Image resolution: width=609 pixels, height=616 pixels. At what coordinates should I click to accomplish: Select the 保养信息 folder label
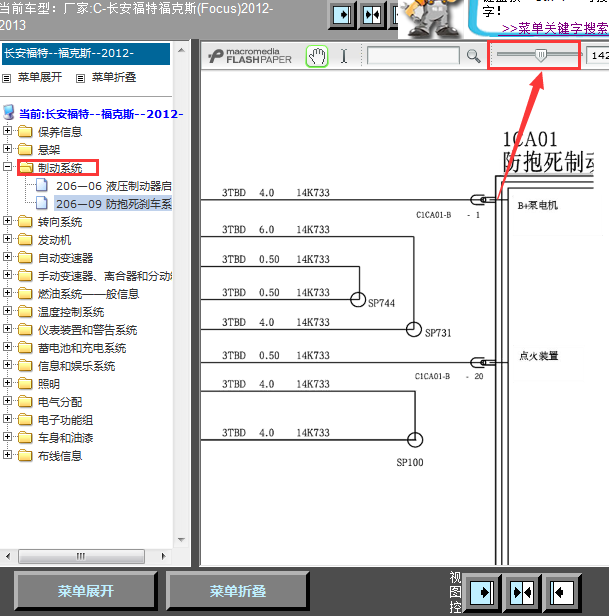pos(60,132)
